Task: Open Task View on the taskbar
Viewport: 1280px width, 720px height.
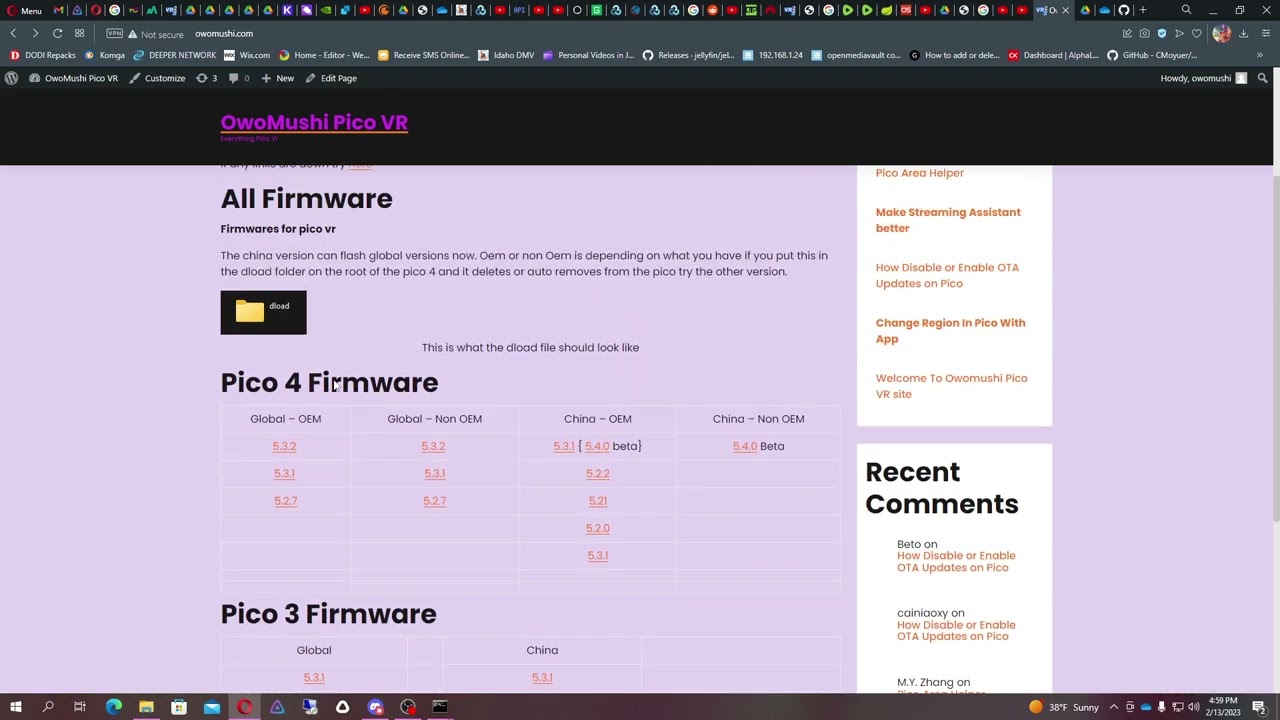Action: pos(79,707)
